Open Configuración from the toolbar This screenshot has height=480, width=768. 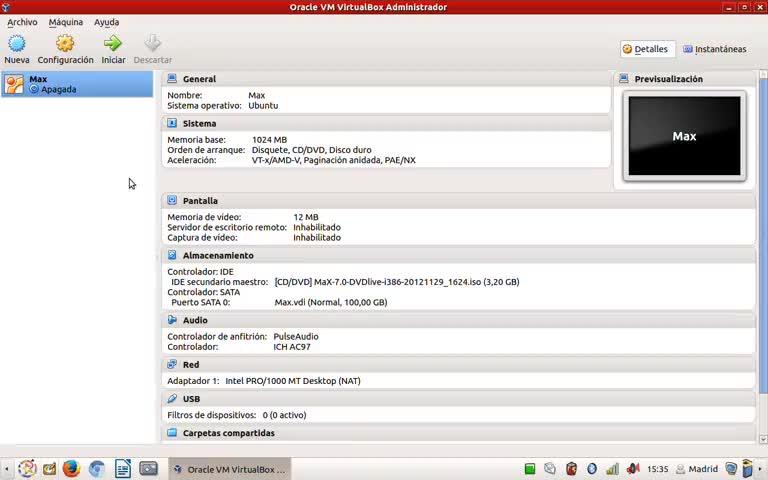pyautogui.click(x=65, y=44)
